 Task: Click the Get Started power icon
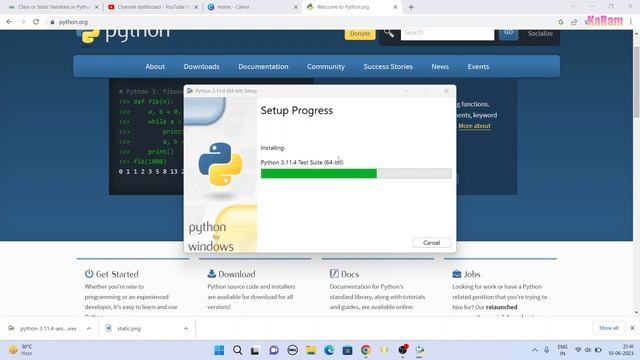pos(89,273)
